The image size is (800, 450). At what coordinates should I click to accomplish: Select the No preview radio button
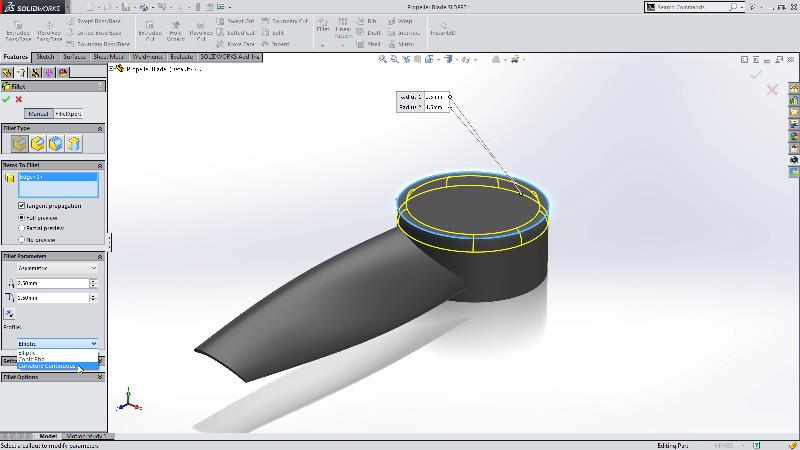(x=21, y=239)
